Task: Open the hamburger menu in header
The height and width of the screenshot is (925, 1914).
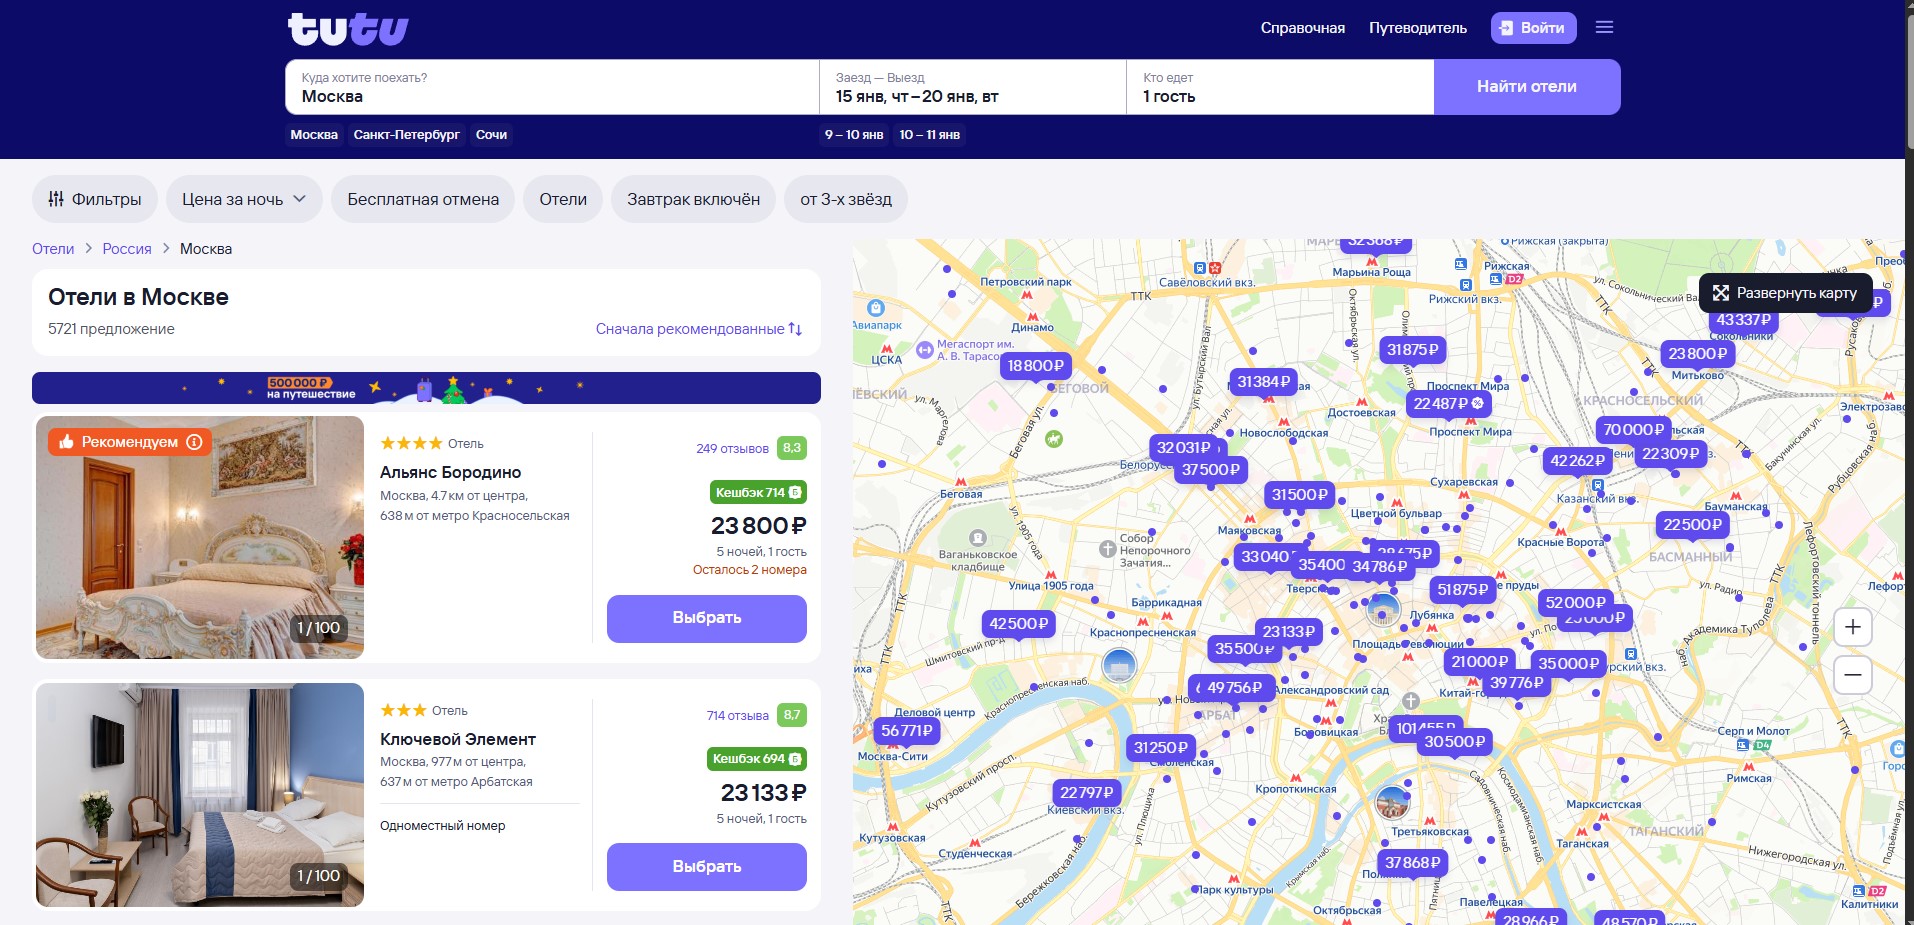Action: coord(1604,28)
